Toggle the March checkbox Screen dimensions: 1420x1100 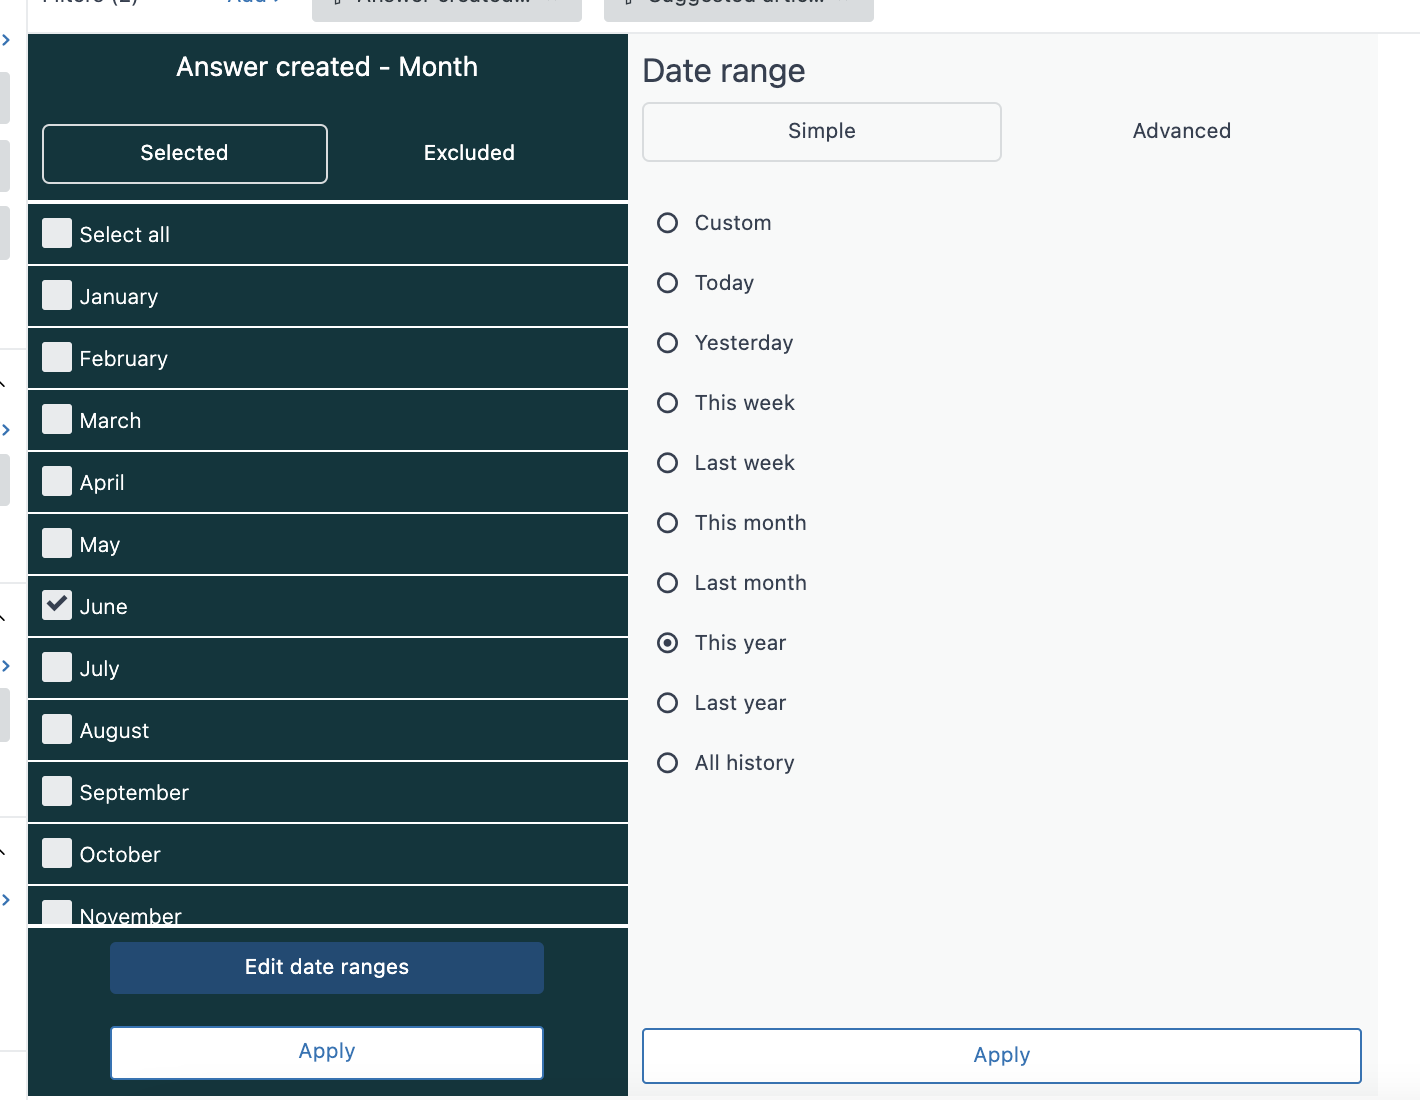tap(57, 419)
